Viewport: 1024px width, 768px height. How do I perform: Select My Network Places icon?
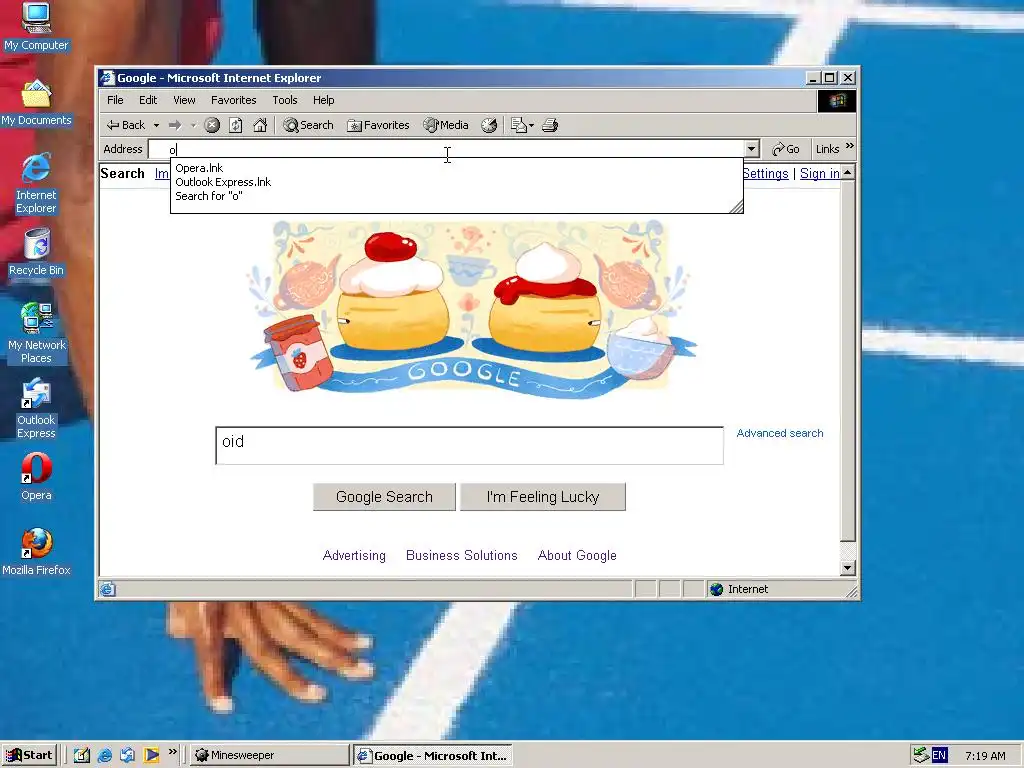coord(36,333)
